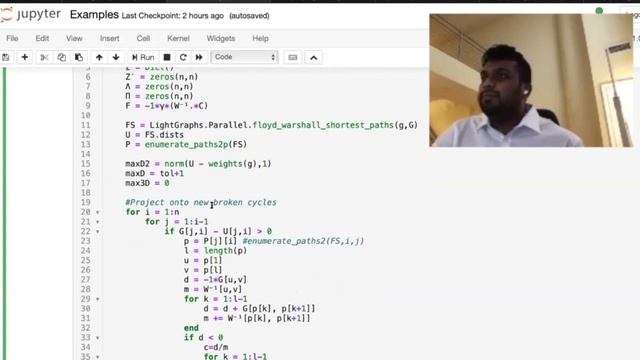Paste cells below icon
Screen dimensions: 640x360
click(x=79, y=58)
